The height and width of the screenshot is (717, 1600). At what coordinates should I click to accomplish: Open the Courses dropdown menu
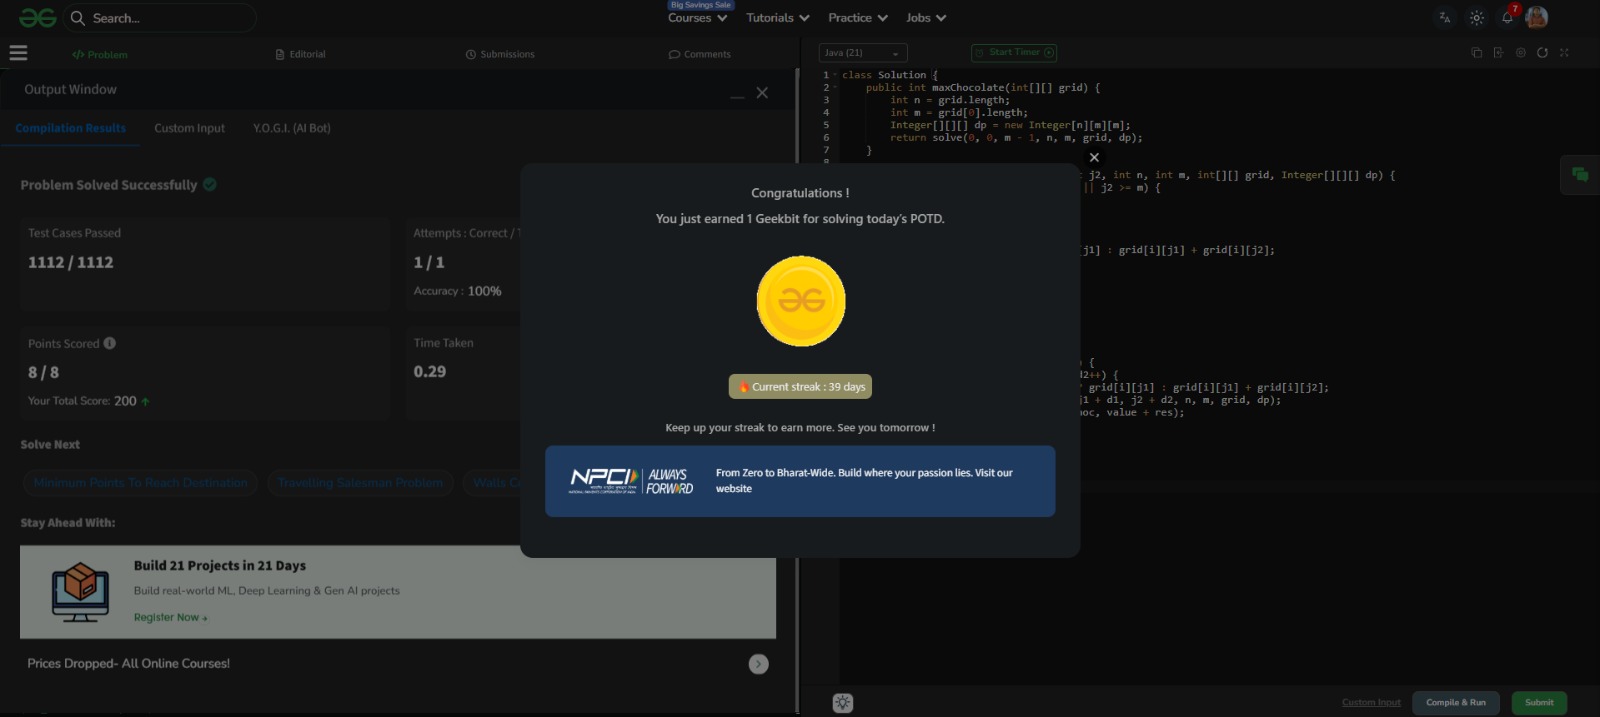pos(697,18)
